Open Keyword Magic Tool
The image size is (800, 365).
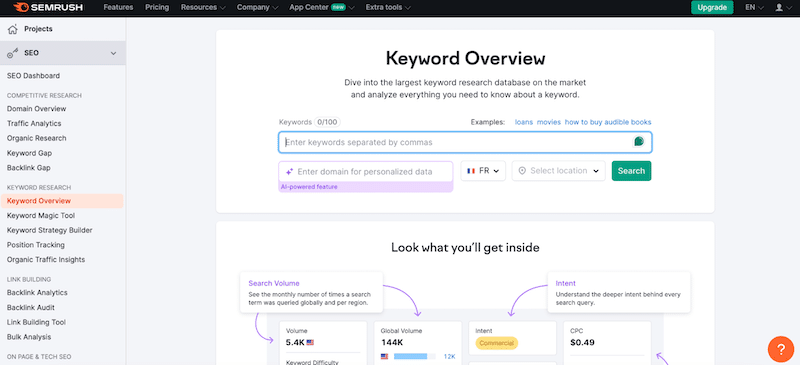point(41,215)
